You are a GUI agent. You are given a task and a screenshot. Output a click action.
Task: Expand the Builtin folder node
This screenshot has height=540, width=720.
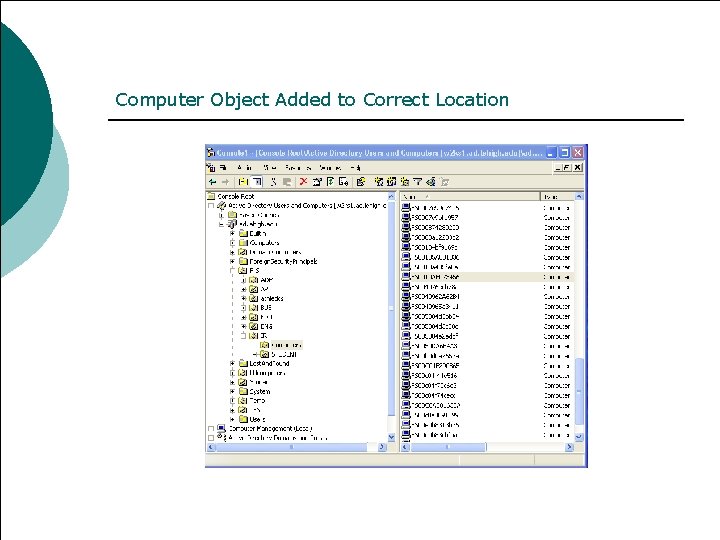point(232,233)
